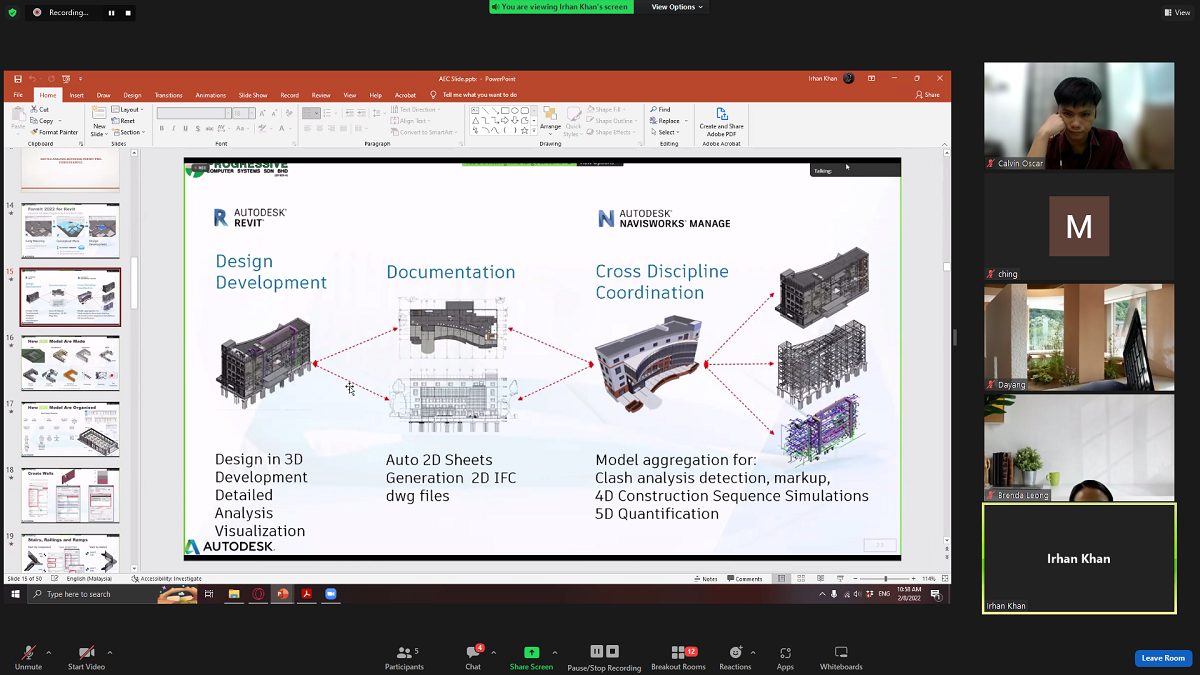
Task: Open Zoom View layout menu
Action: [x=1177, y=12]
